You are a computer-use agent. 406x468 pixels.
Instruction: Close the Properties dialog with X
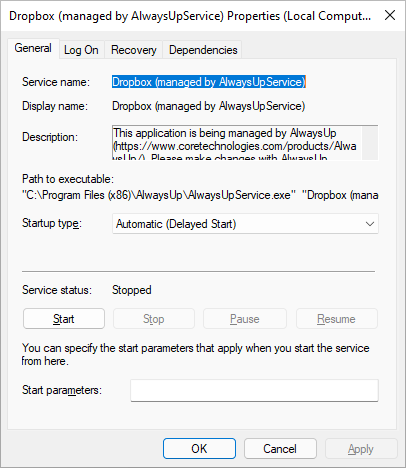(x=390, y=15)
